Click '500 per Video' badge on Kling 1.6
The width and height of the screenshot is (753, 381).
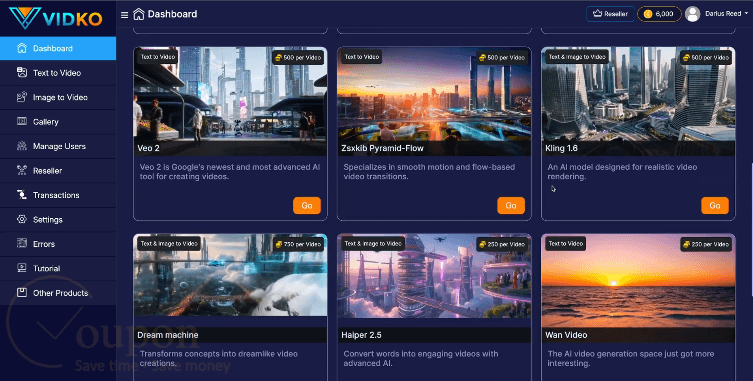(x=705, y=58)
